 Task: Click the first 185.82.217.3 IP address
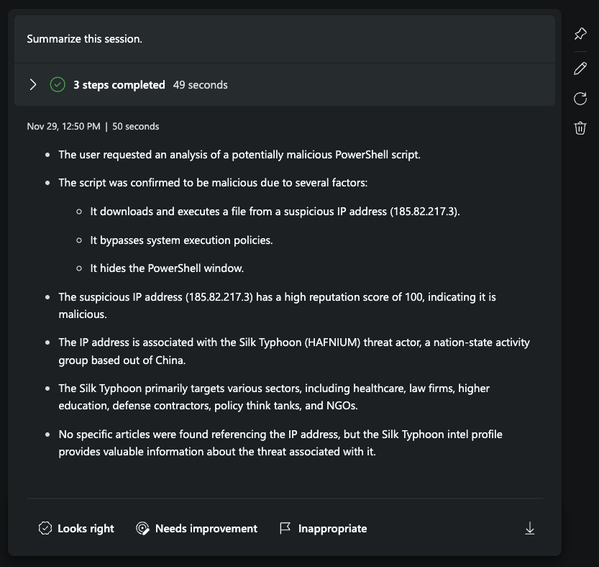425,211
